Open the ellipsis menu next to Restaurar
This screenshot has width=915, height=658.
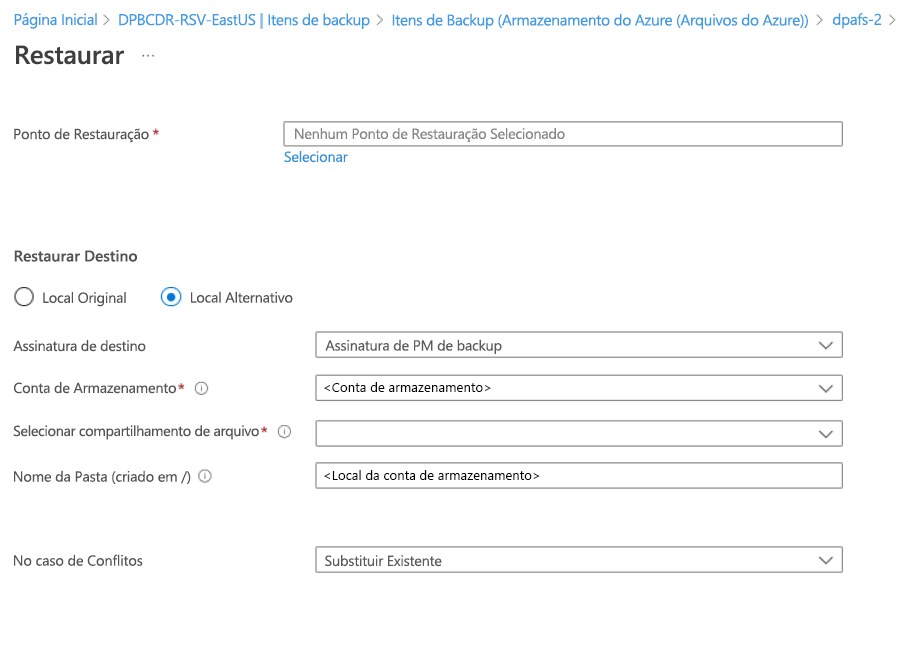coord(148,56)
